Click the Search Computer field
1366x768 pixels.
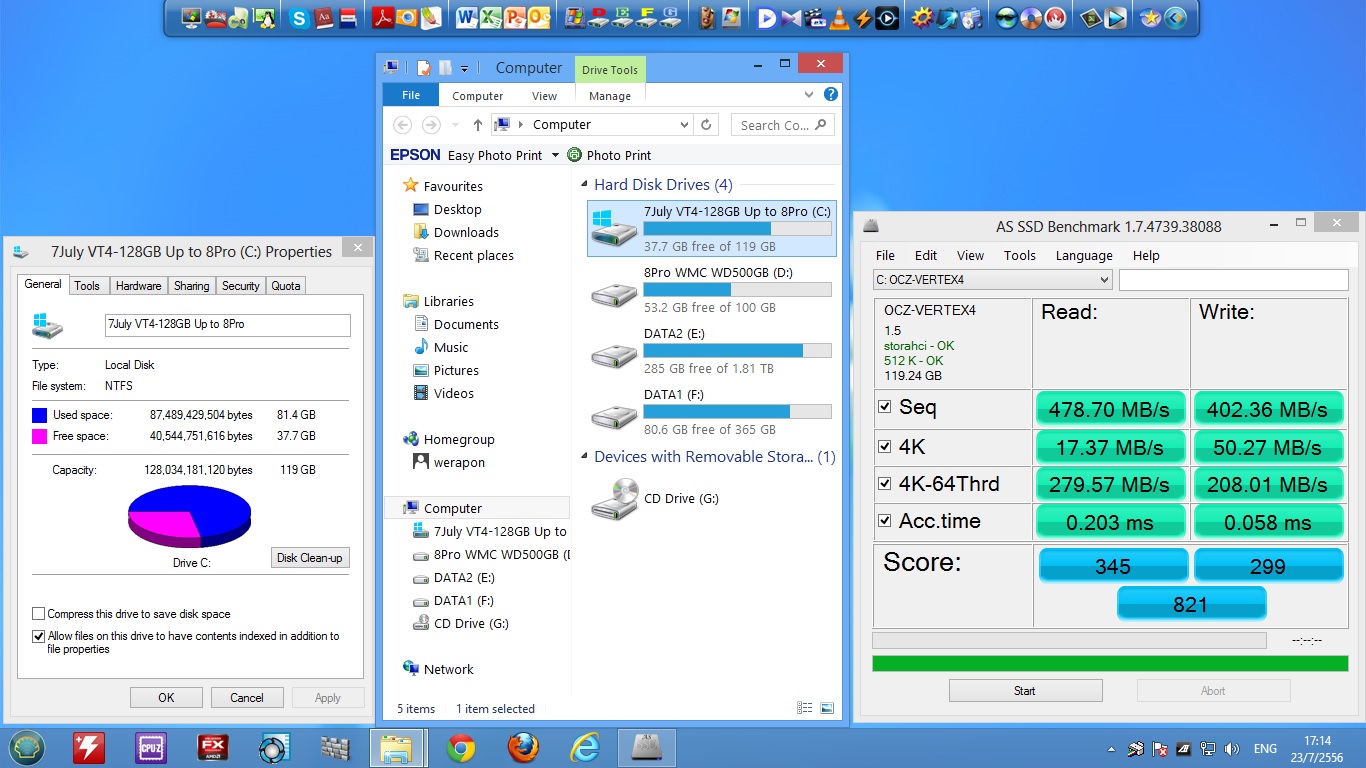pos(782,125)
